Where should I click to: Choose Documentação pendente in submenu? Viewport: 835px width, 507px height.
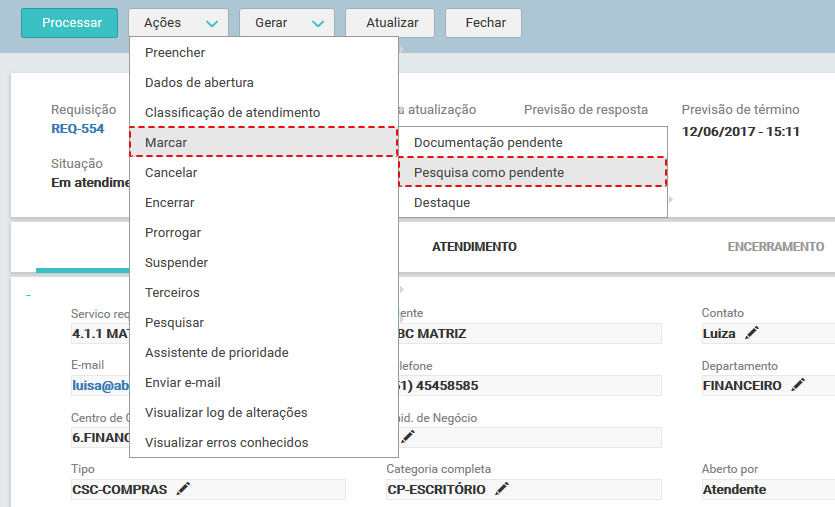[533, 142]
